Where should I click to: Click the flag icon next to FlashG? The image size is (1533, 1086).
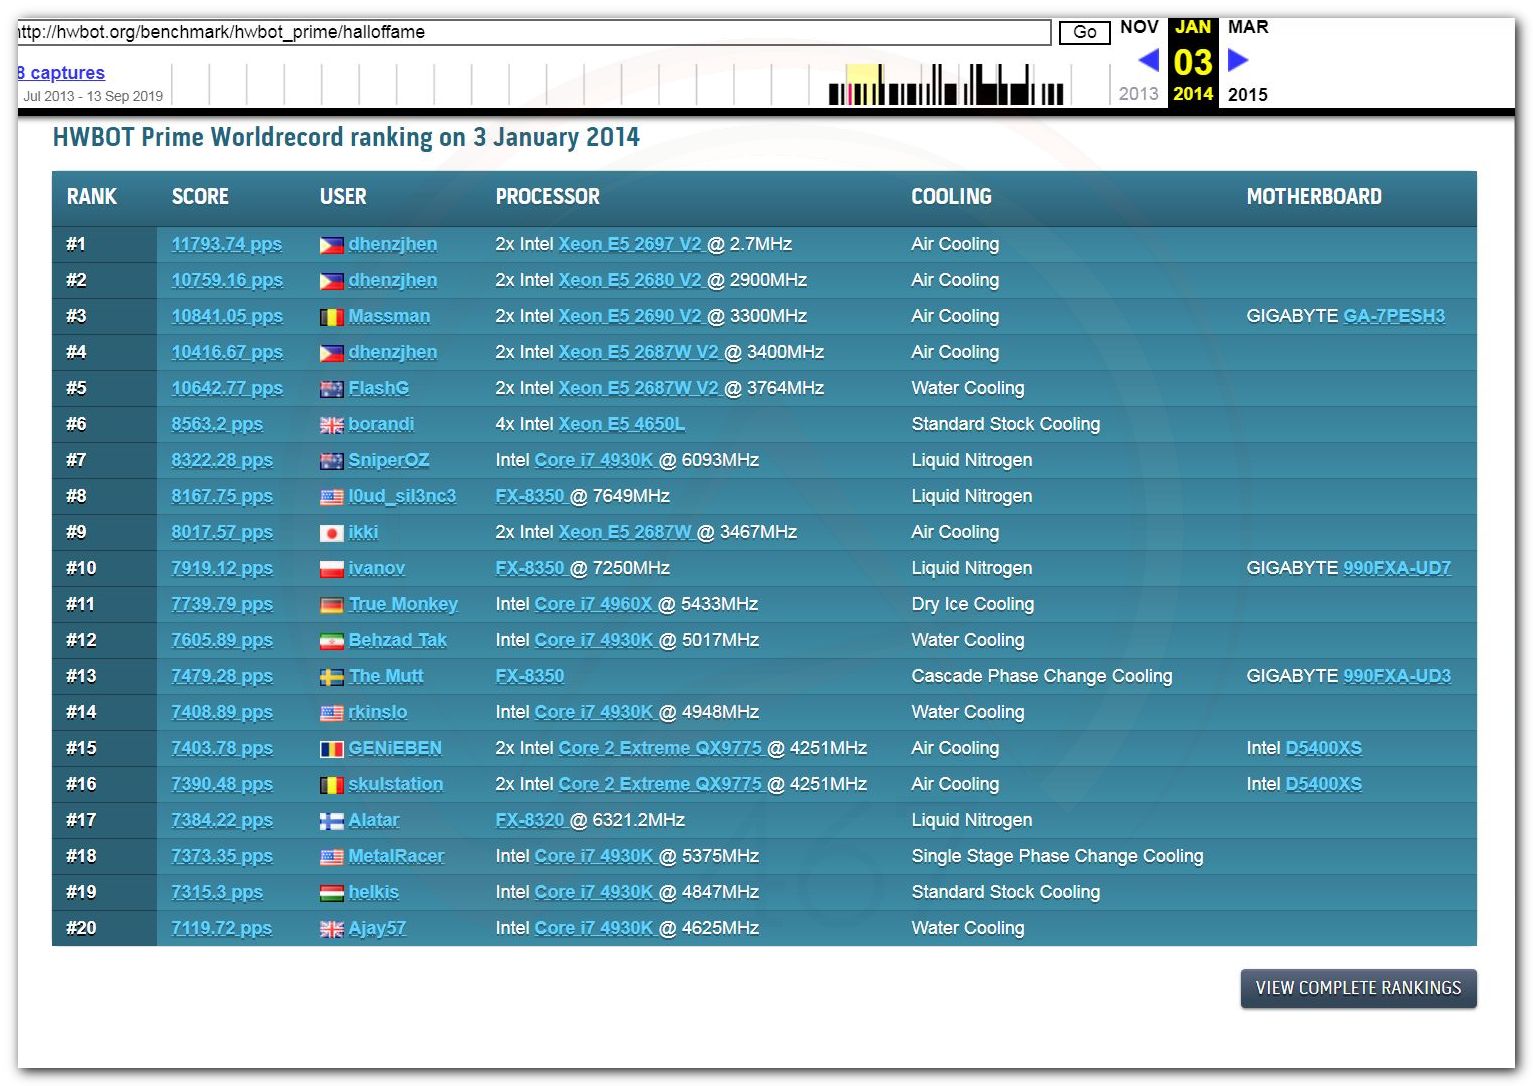point(331,389)
